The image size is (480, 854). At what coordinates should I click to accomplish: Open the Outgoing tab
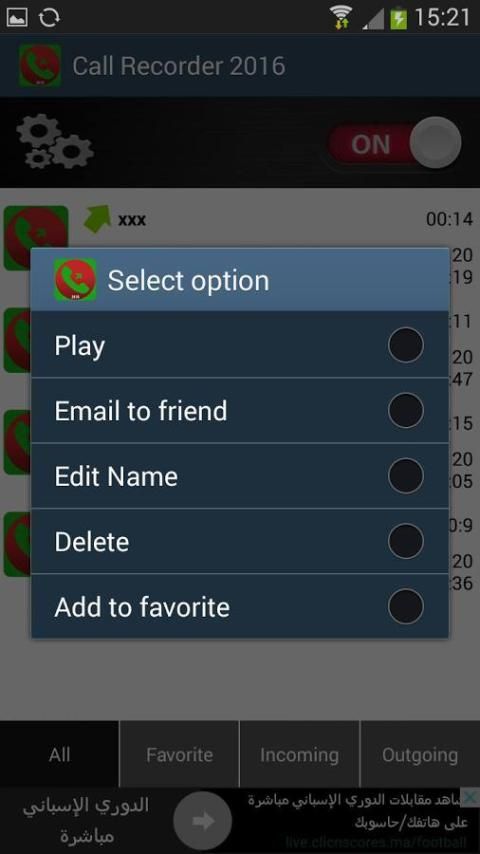[420, 754]
